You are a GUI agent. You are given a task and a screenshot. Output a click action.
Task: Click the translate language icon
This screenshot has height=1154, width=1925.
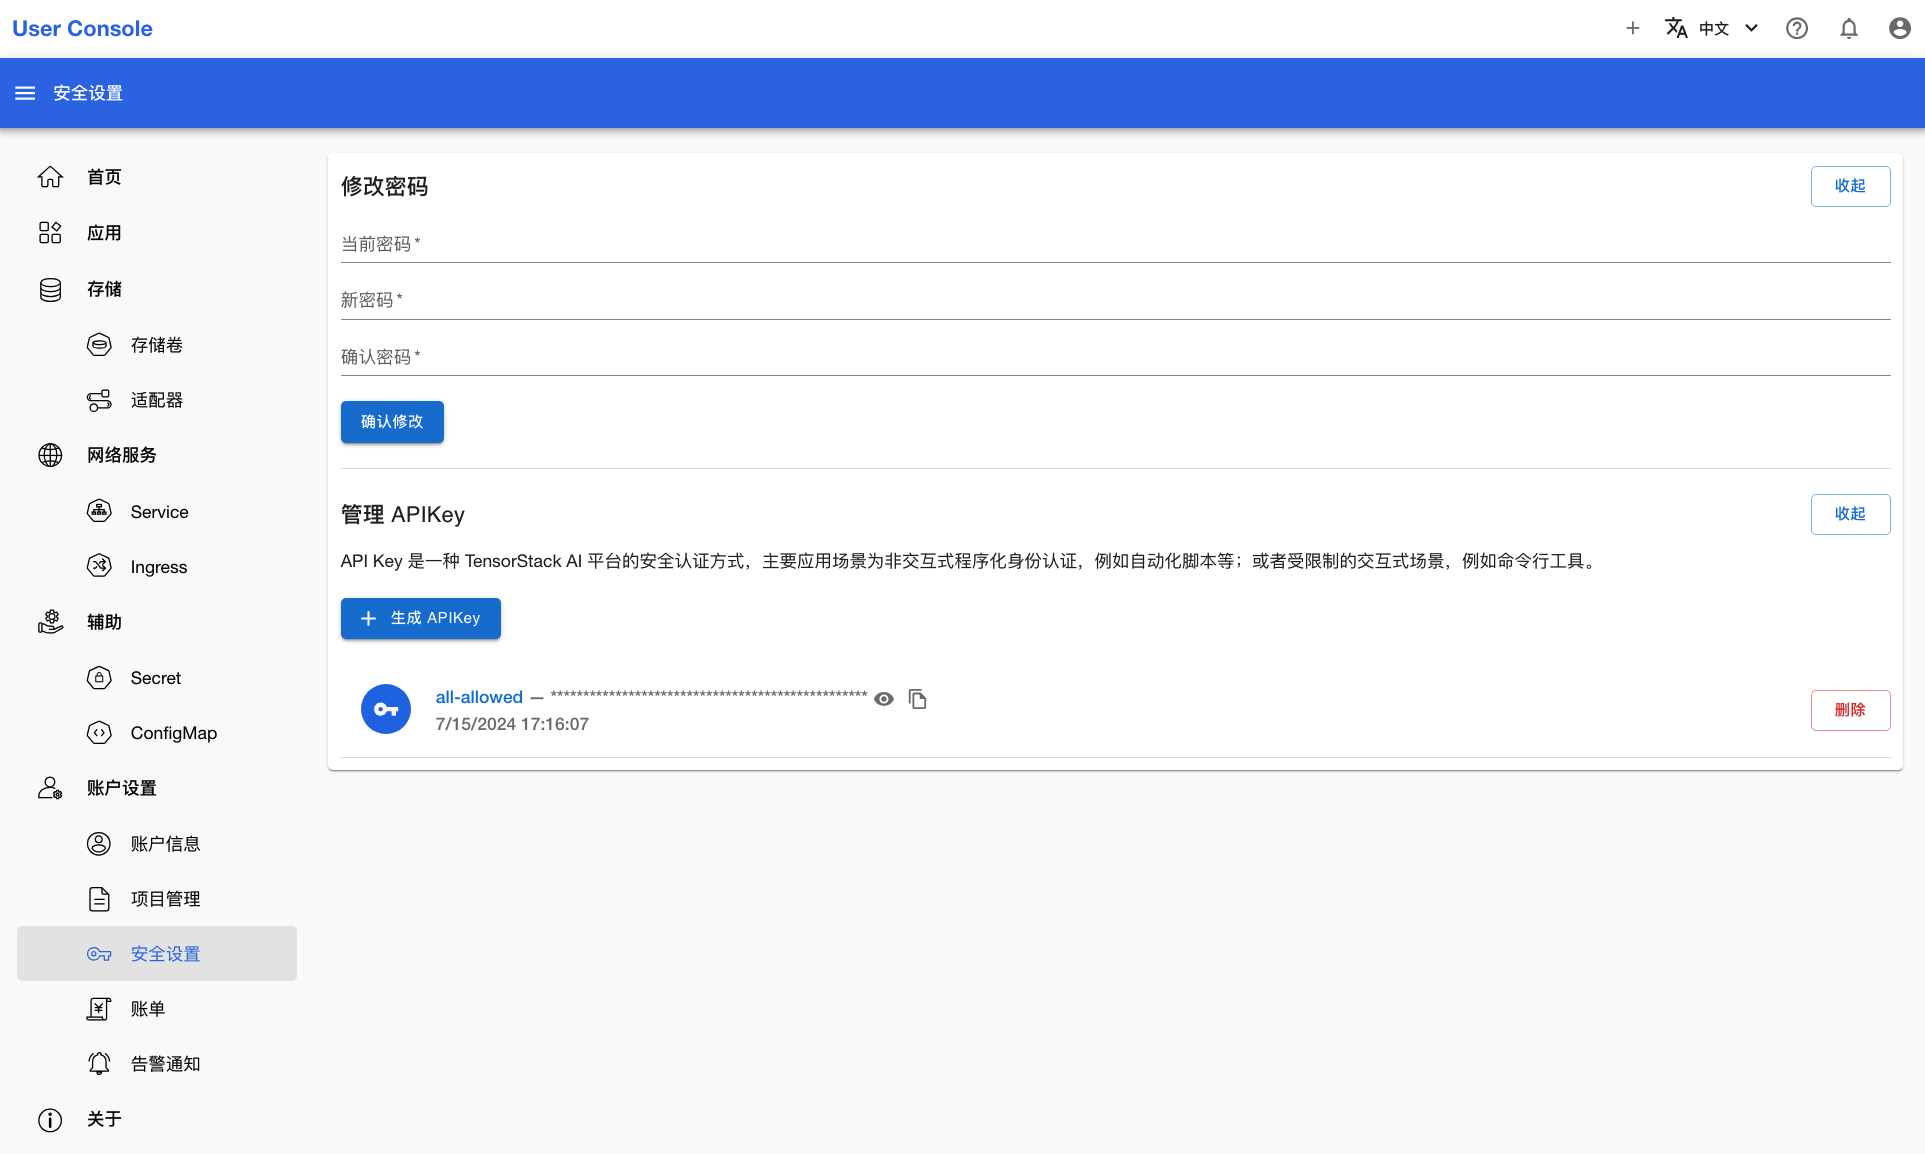pos(1676,28)
